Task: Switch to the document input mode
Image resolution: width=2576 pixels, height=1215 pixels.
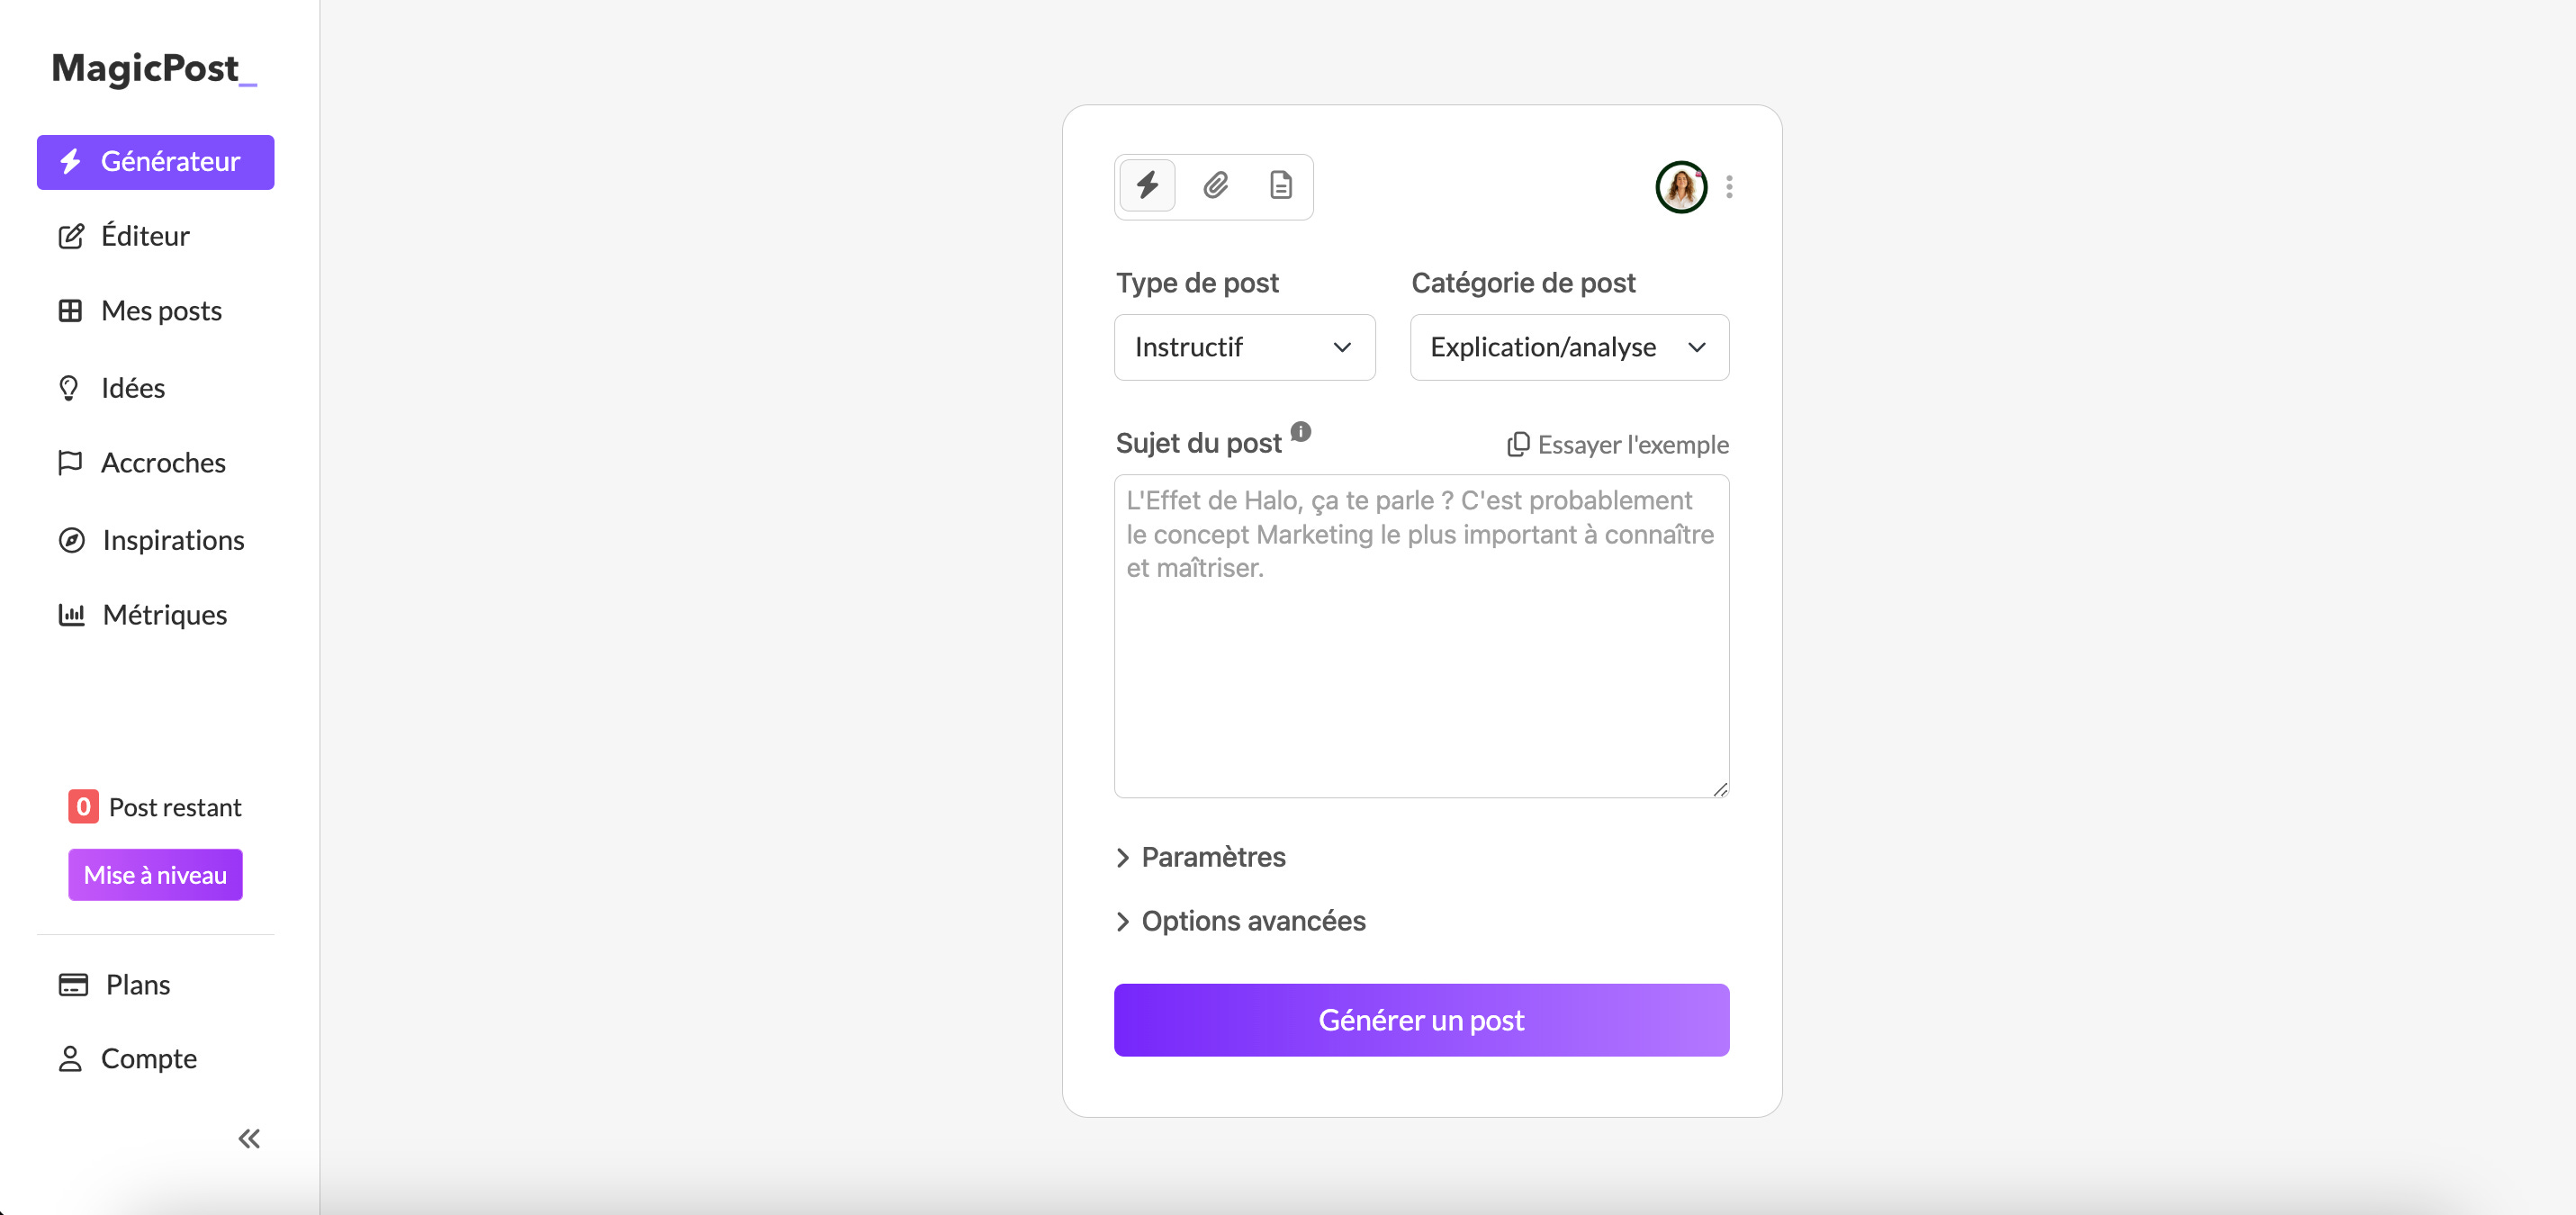Action: coord(1281,186)
